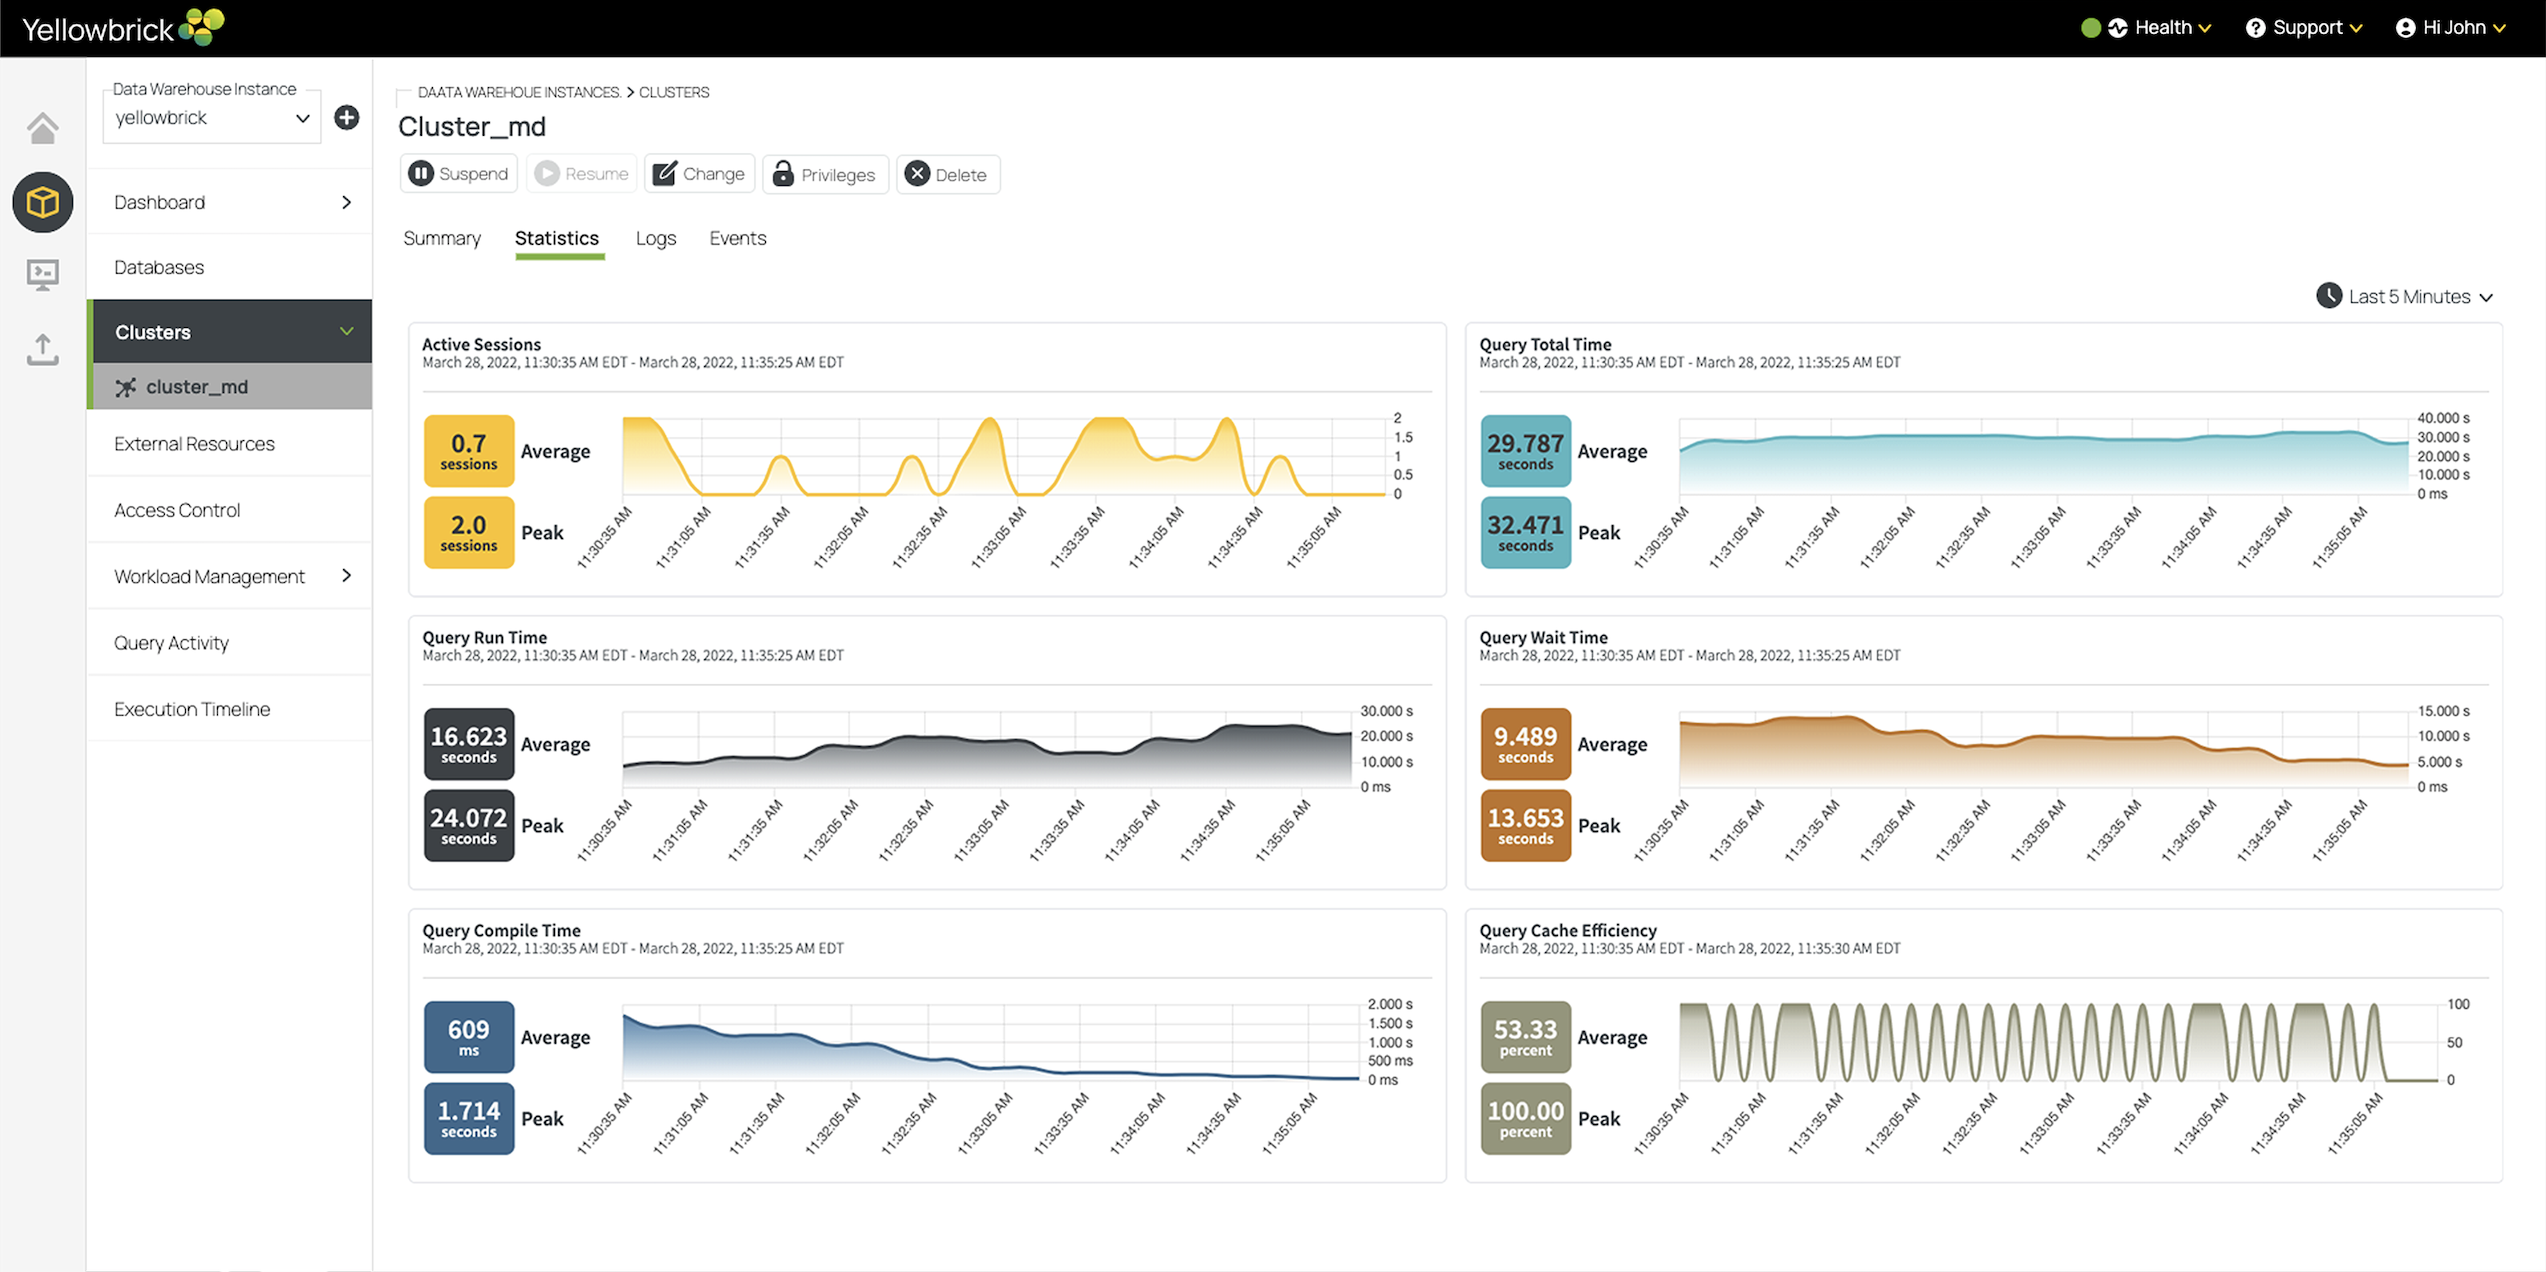Click the Query Wait Time chart title
Image resolution: width=2546 pixels, height=1272 pixels.
point(1543,637)
